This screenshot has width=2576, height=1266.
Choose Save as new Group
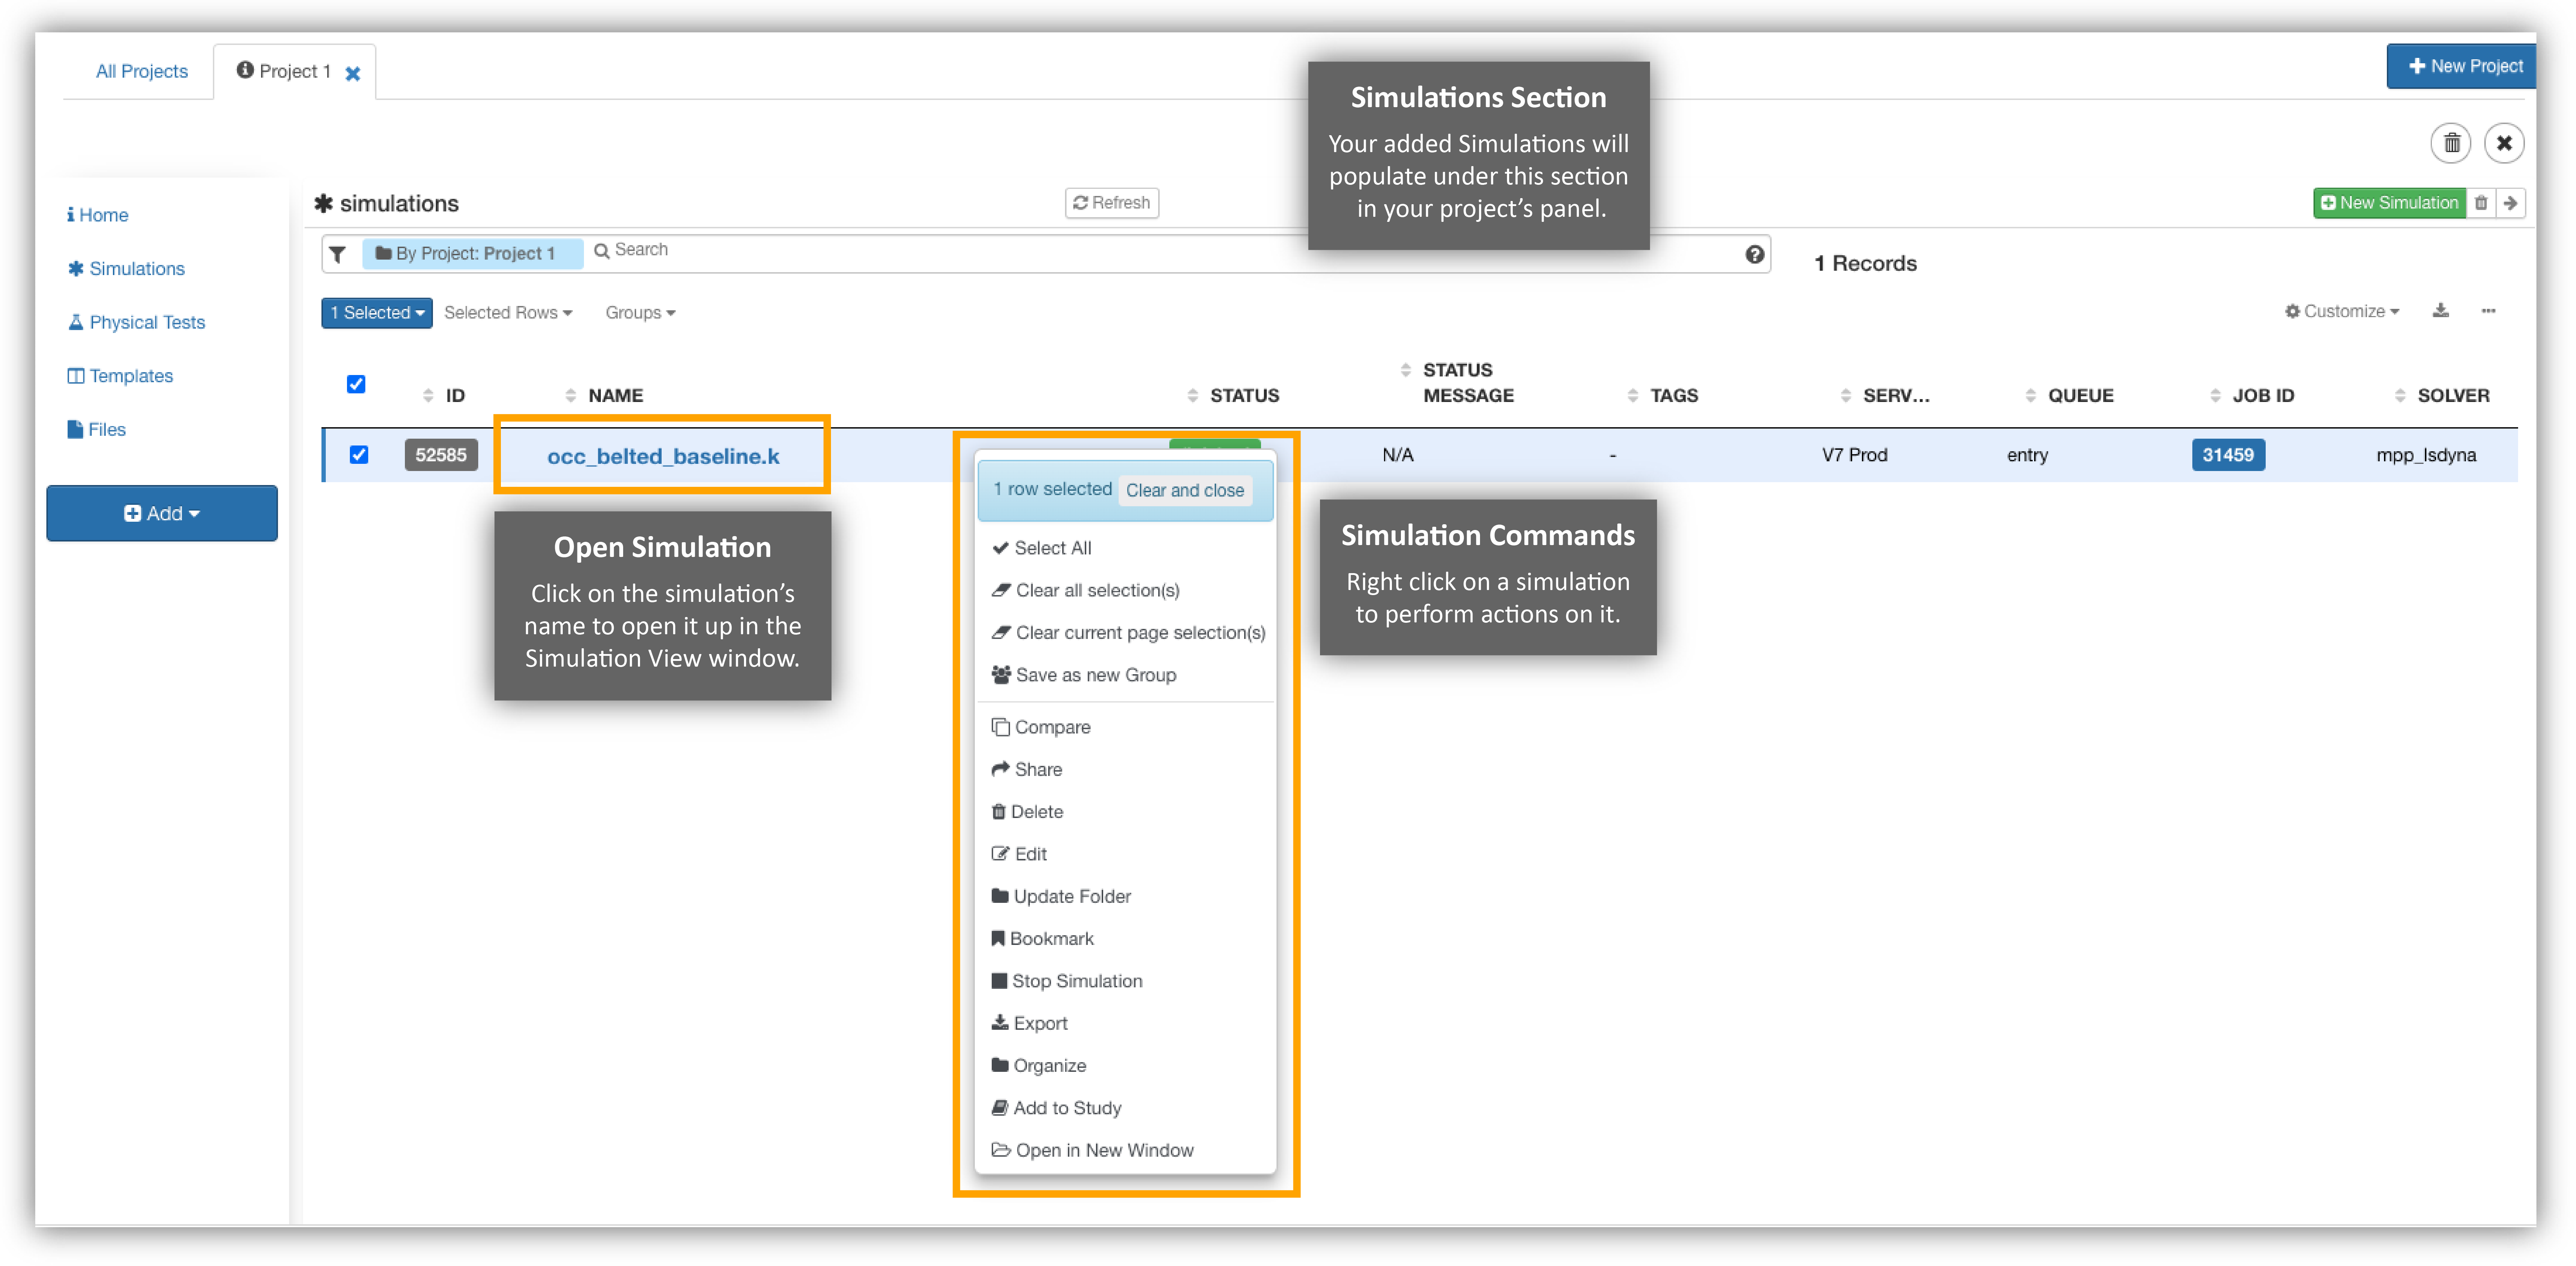[1084, 675]
